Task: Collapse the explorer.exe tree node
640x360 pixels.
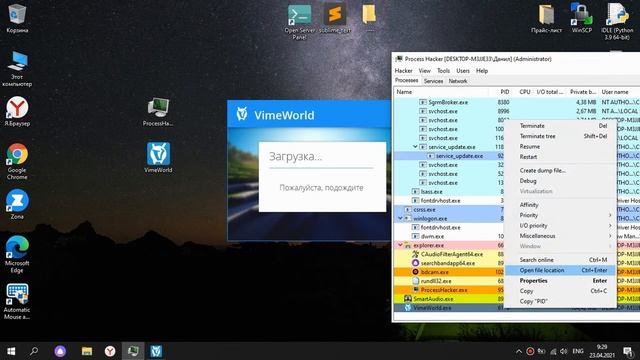Action: [x=400, y=245]
